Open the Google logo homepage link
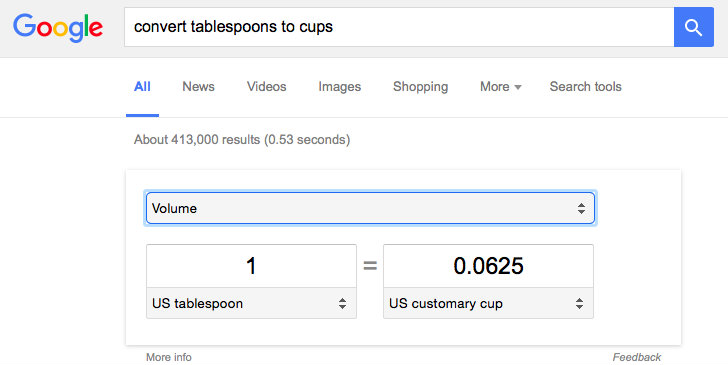 click(x=58, y=27)
